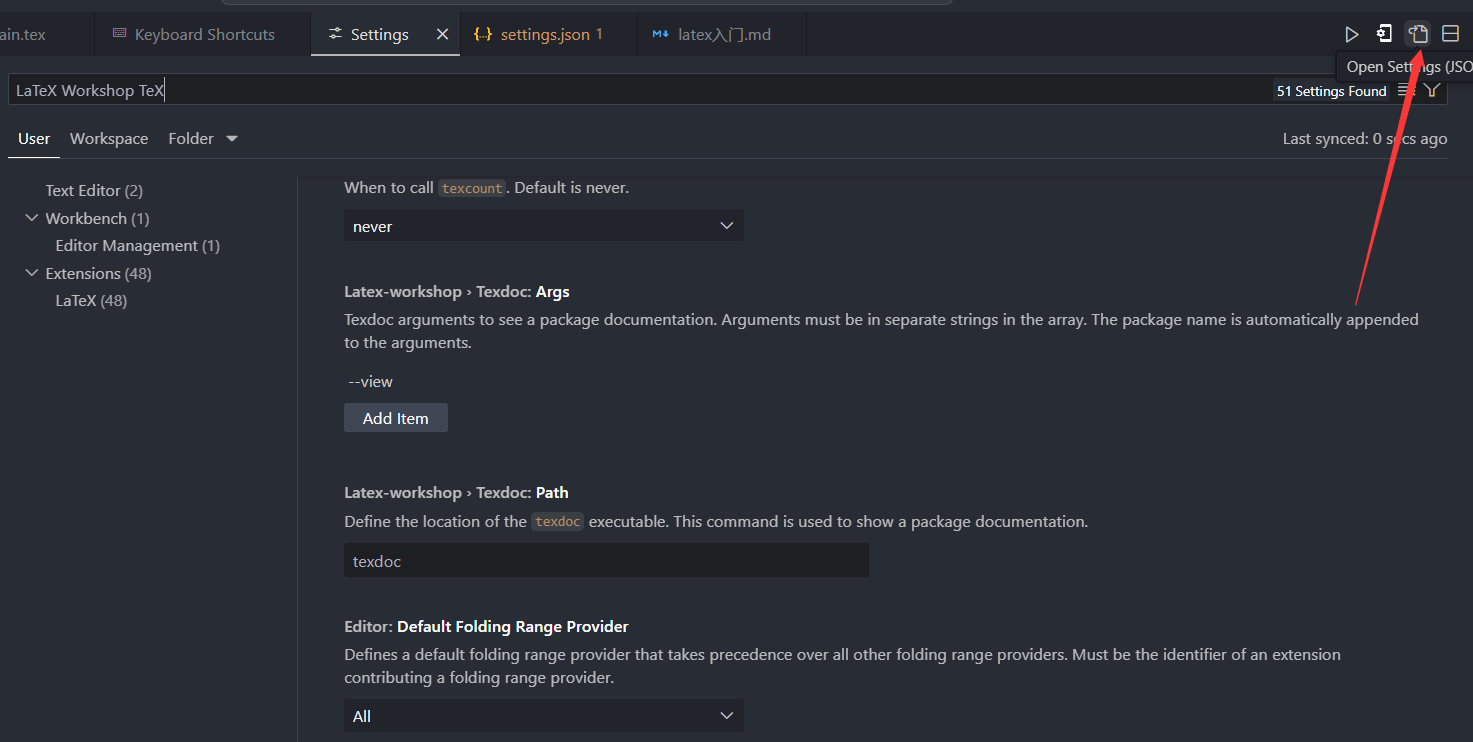Click the texcount code label
This screenshot has width=1473, height=742.
472,188
